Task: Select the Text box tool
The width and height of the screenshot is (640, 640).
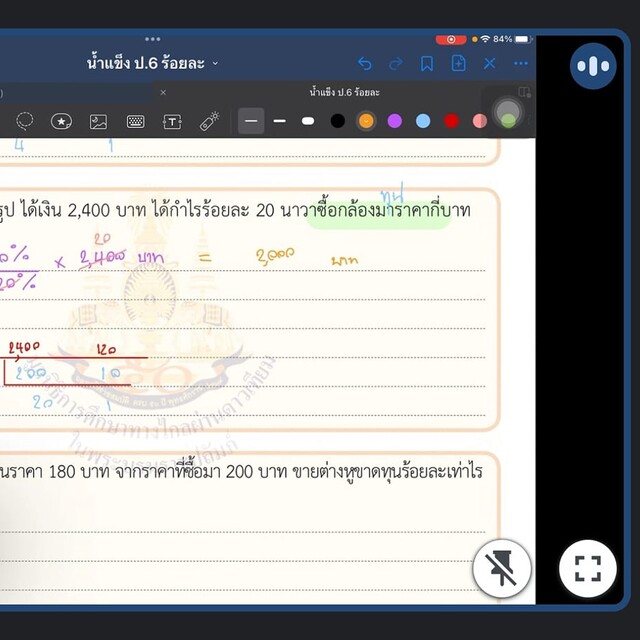Action: pos(172,122)
